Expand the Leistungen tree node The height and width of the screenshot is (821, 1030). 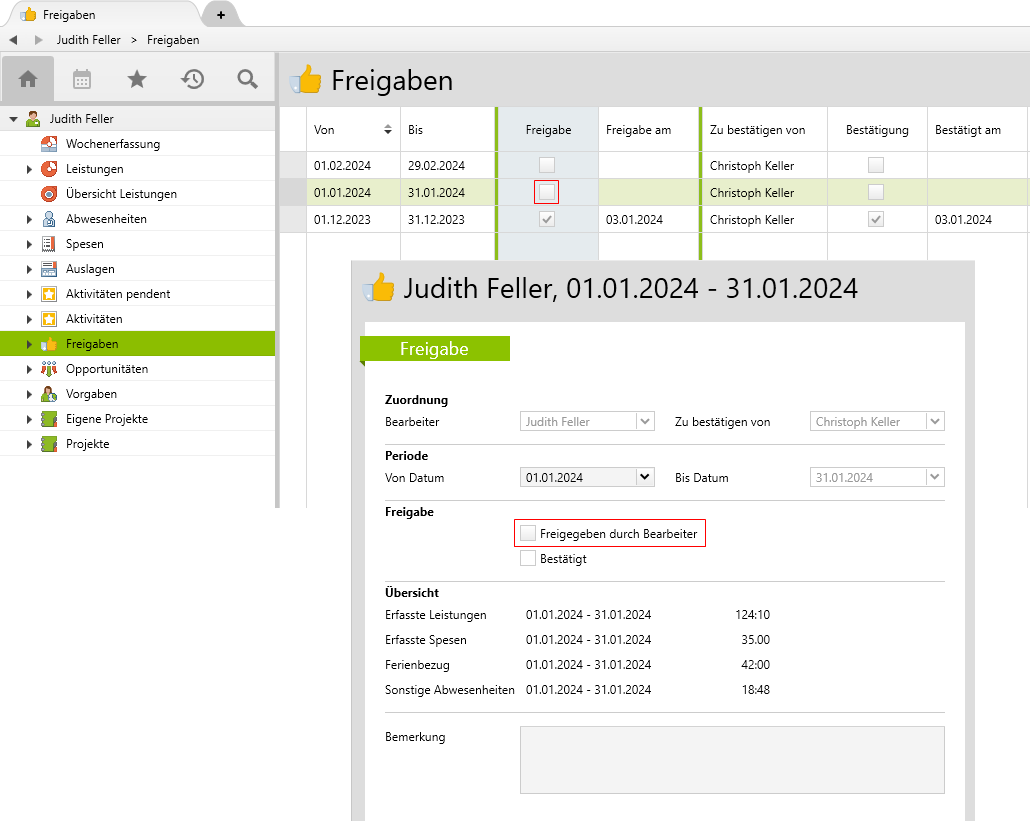(29, 169)
